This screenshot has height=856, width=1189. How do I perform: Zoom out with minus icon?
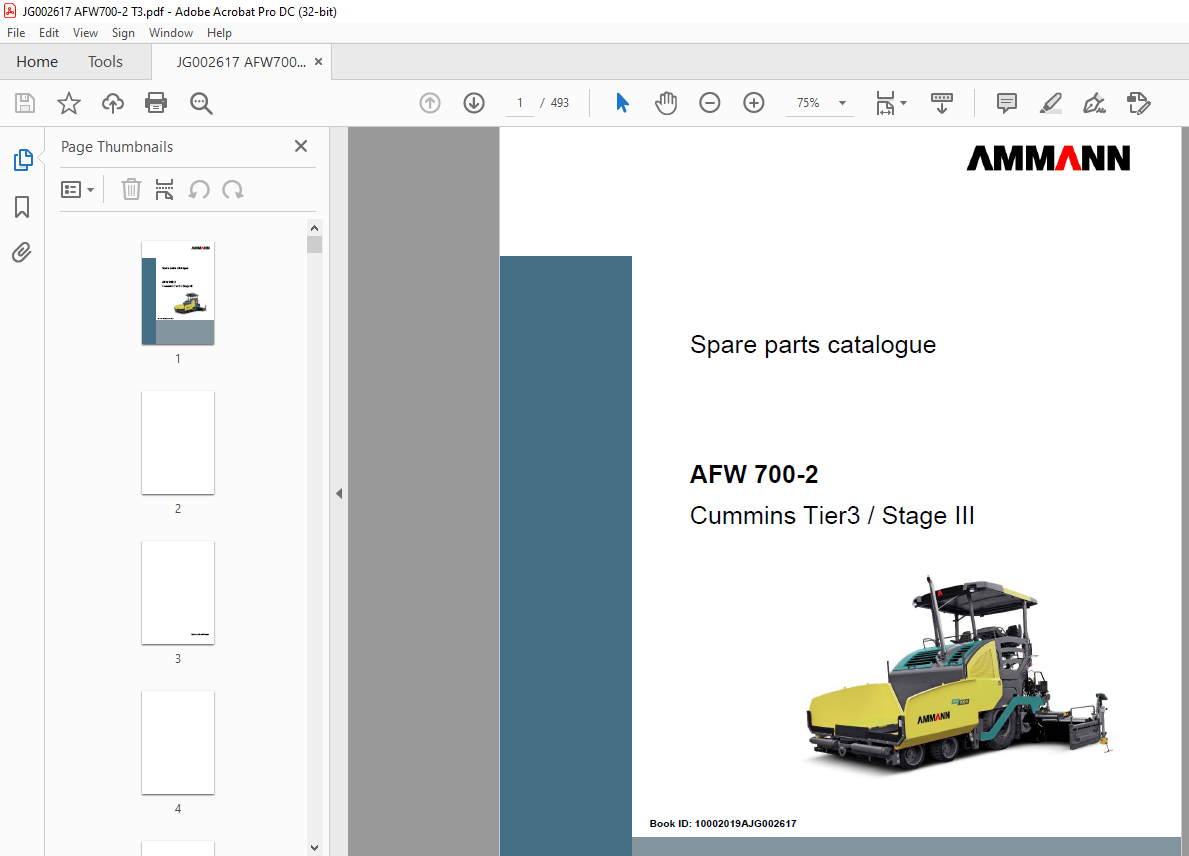tap(710, 103)
